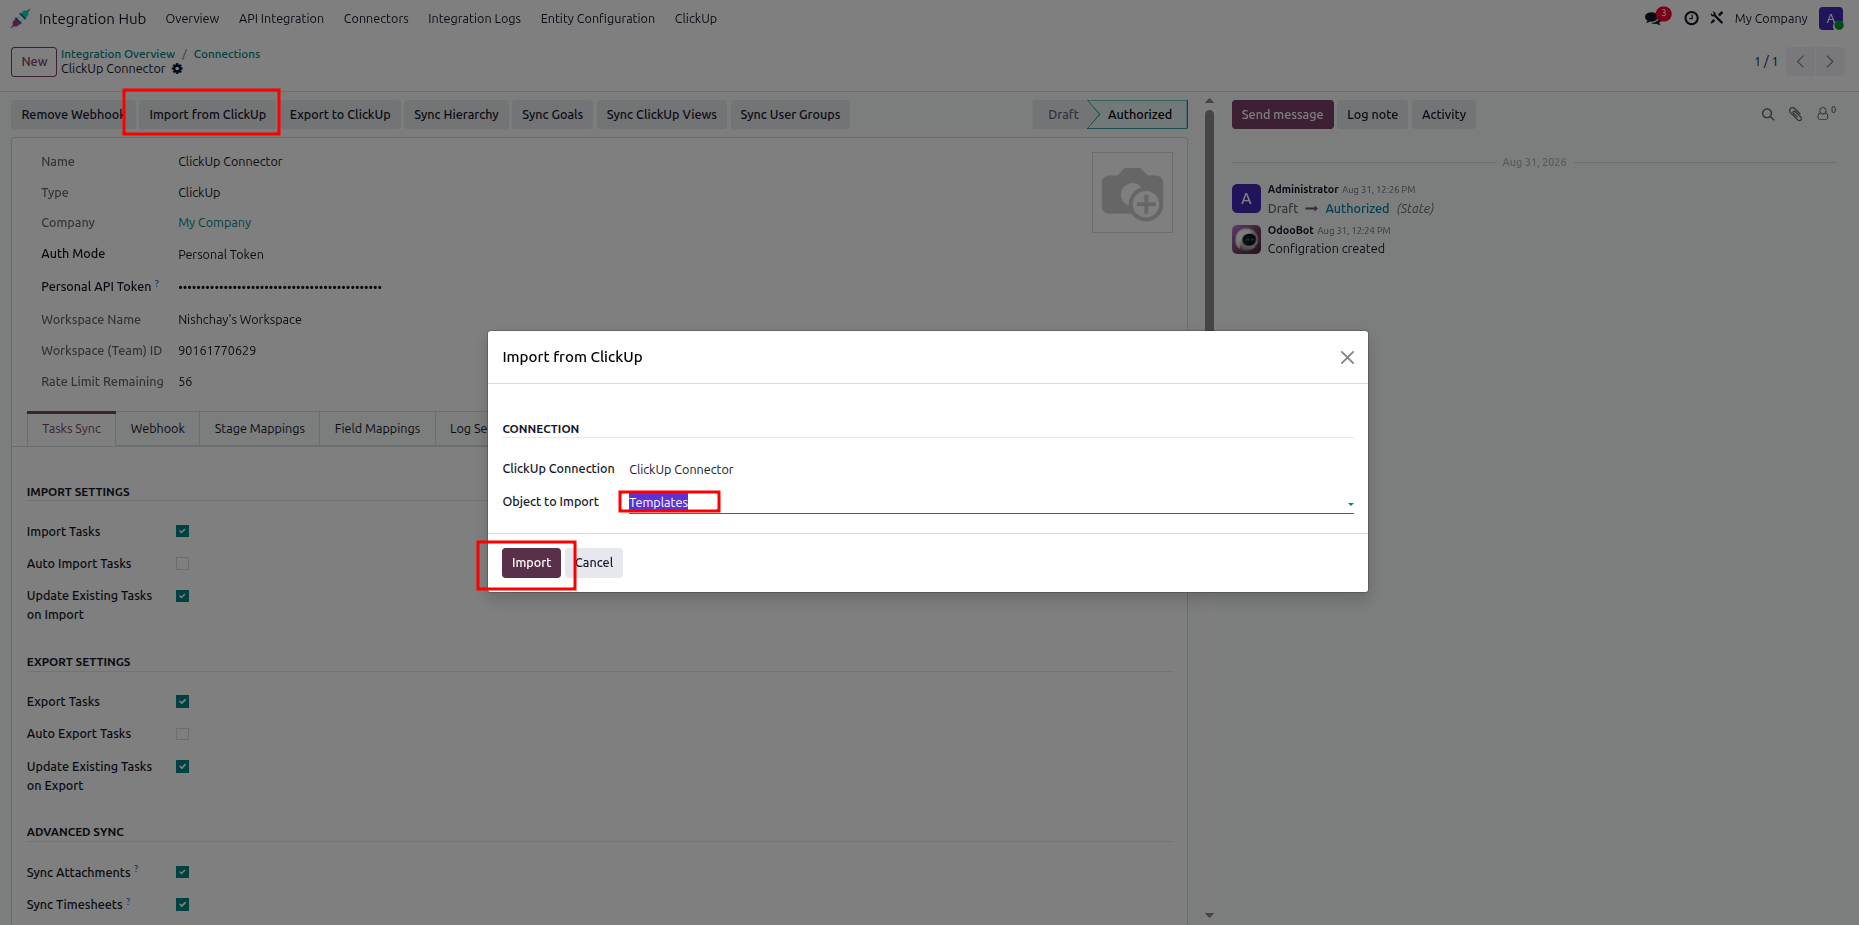The image size is (1859, 925).
Task: Enable the Auto Import Tasks checkbox
Action: (x=182, y=563)
